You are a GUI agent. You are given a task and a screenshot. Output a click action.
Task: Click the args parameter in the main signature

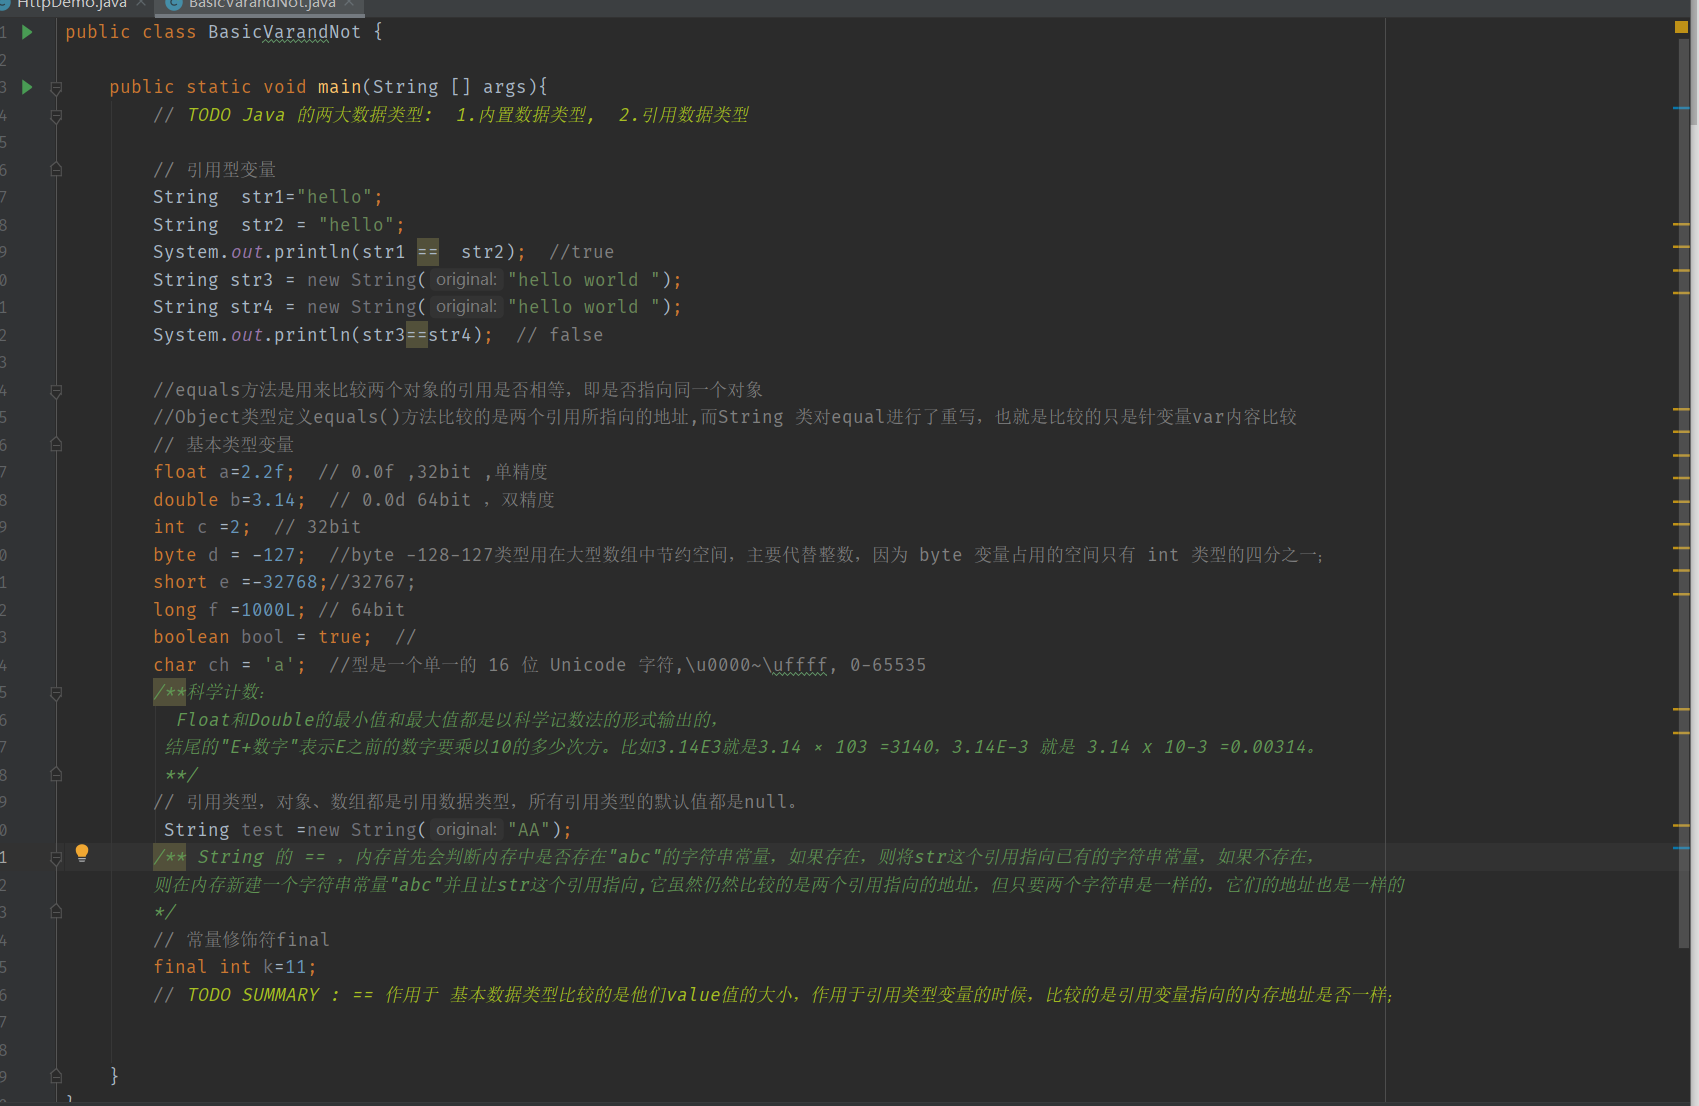pos(504,87)
